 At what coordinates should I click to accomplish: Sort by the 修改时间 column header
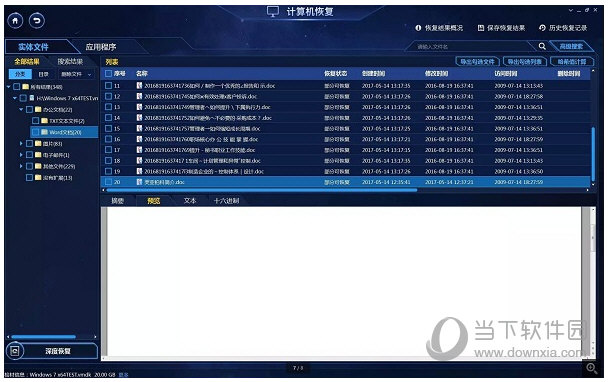(x=436, y=74)
